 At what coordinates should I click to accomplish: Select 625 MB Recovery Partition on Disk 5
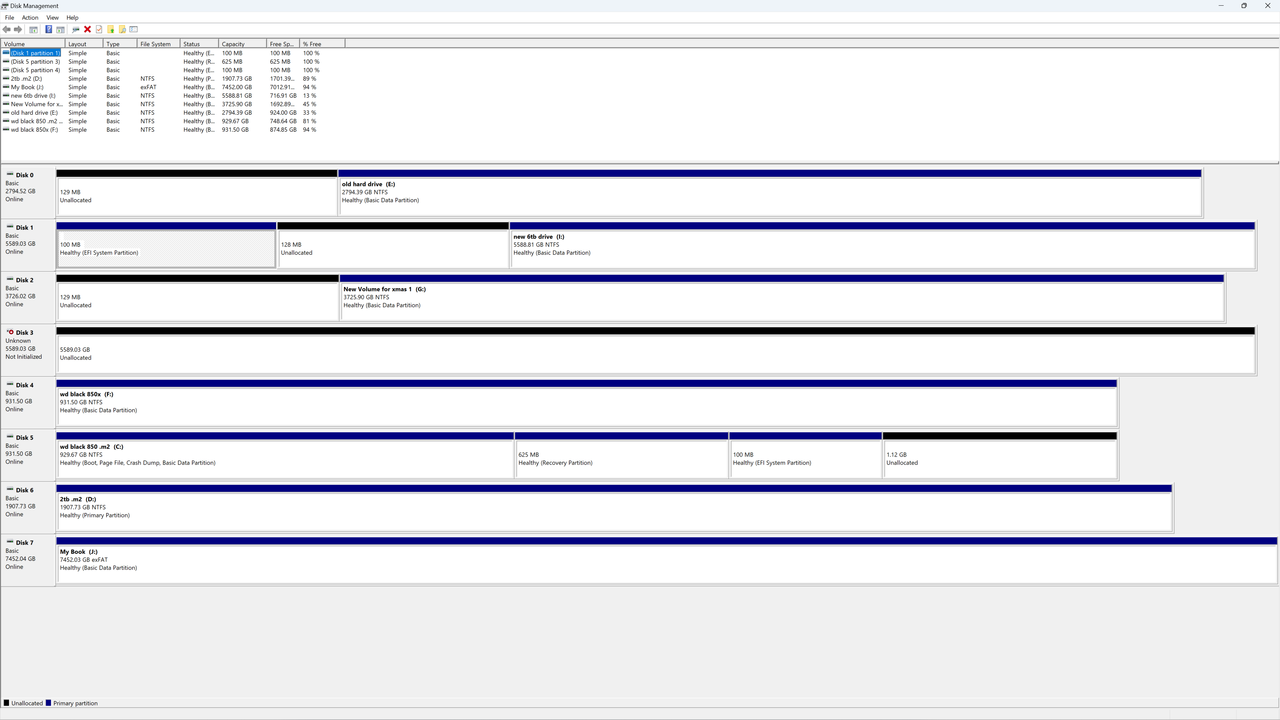[x=622, y=455]
